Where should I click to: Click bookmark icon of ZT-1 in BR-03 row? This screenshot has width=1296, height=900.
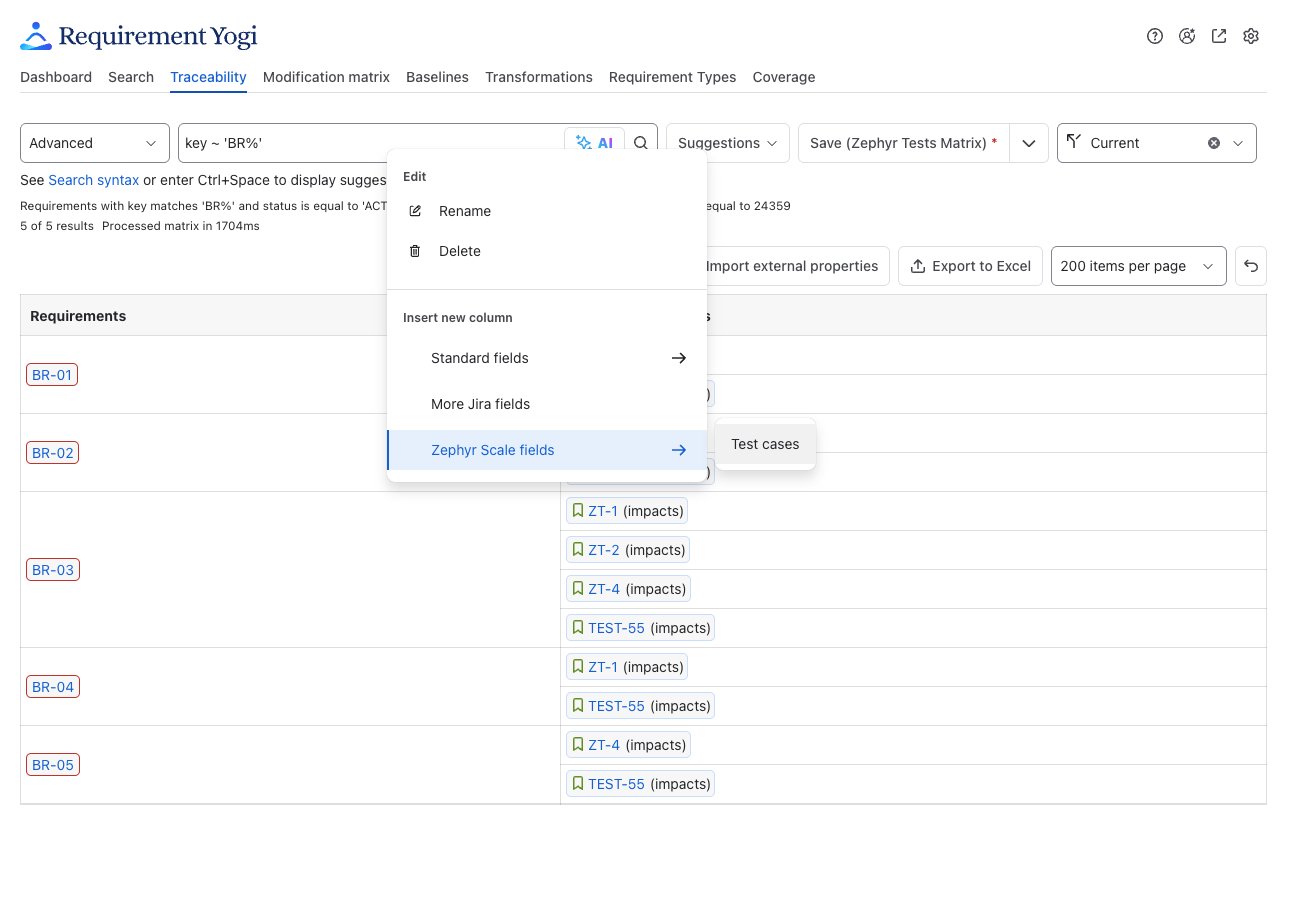[x=577, y=511]
